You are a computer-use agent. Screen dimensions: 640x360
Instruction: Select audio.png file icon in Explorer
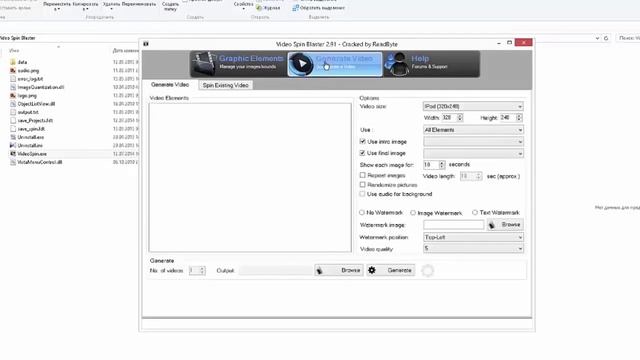13,71
